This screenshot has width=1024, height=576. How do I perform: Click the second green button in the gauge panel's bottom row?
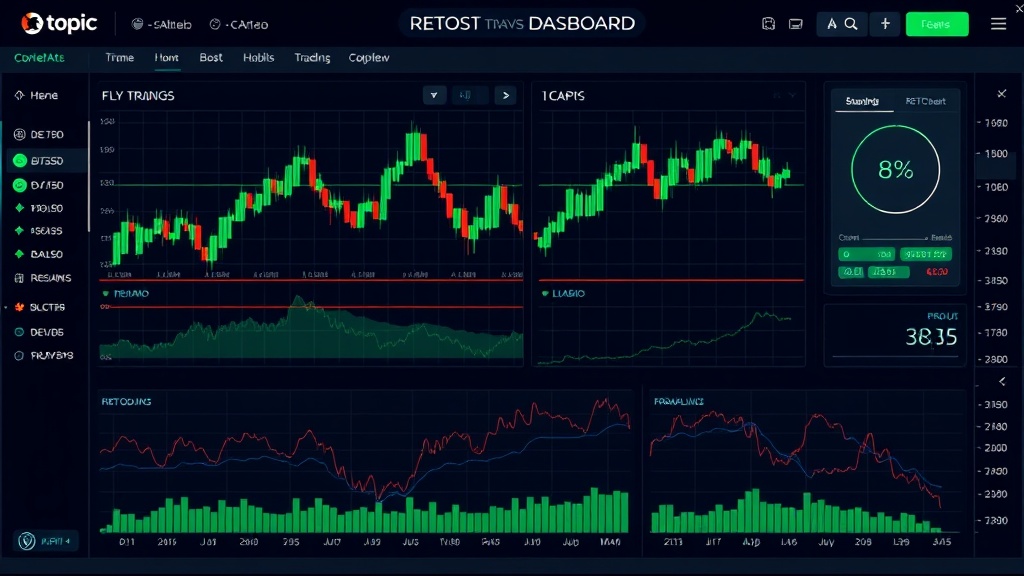pos(888,272)
